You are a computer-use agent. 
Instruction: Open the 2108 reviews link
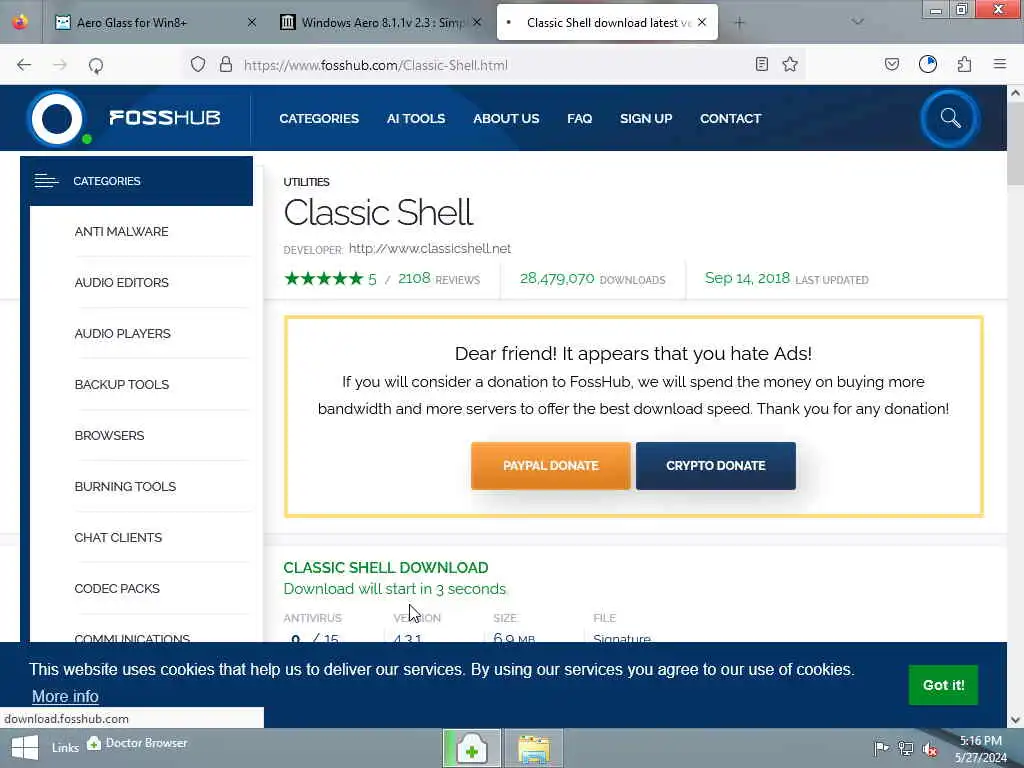coord(439,279)
